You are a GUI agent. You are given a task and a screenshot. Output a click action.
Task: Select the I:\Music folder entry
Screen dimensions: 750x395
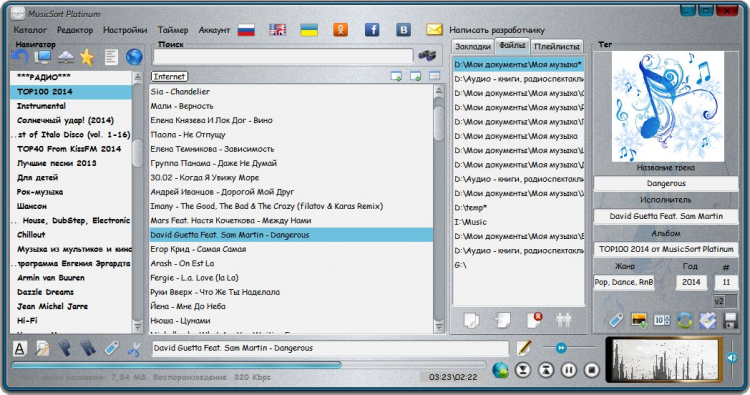pyautogui.click(x=518, y=222)
